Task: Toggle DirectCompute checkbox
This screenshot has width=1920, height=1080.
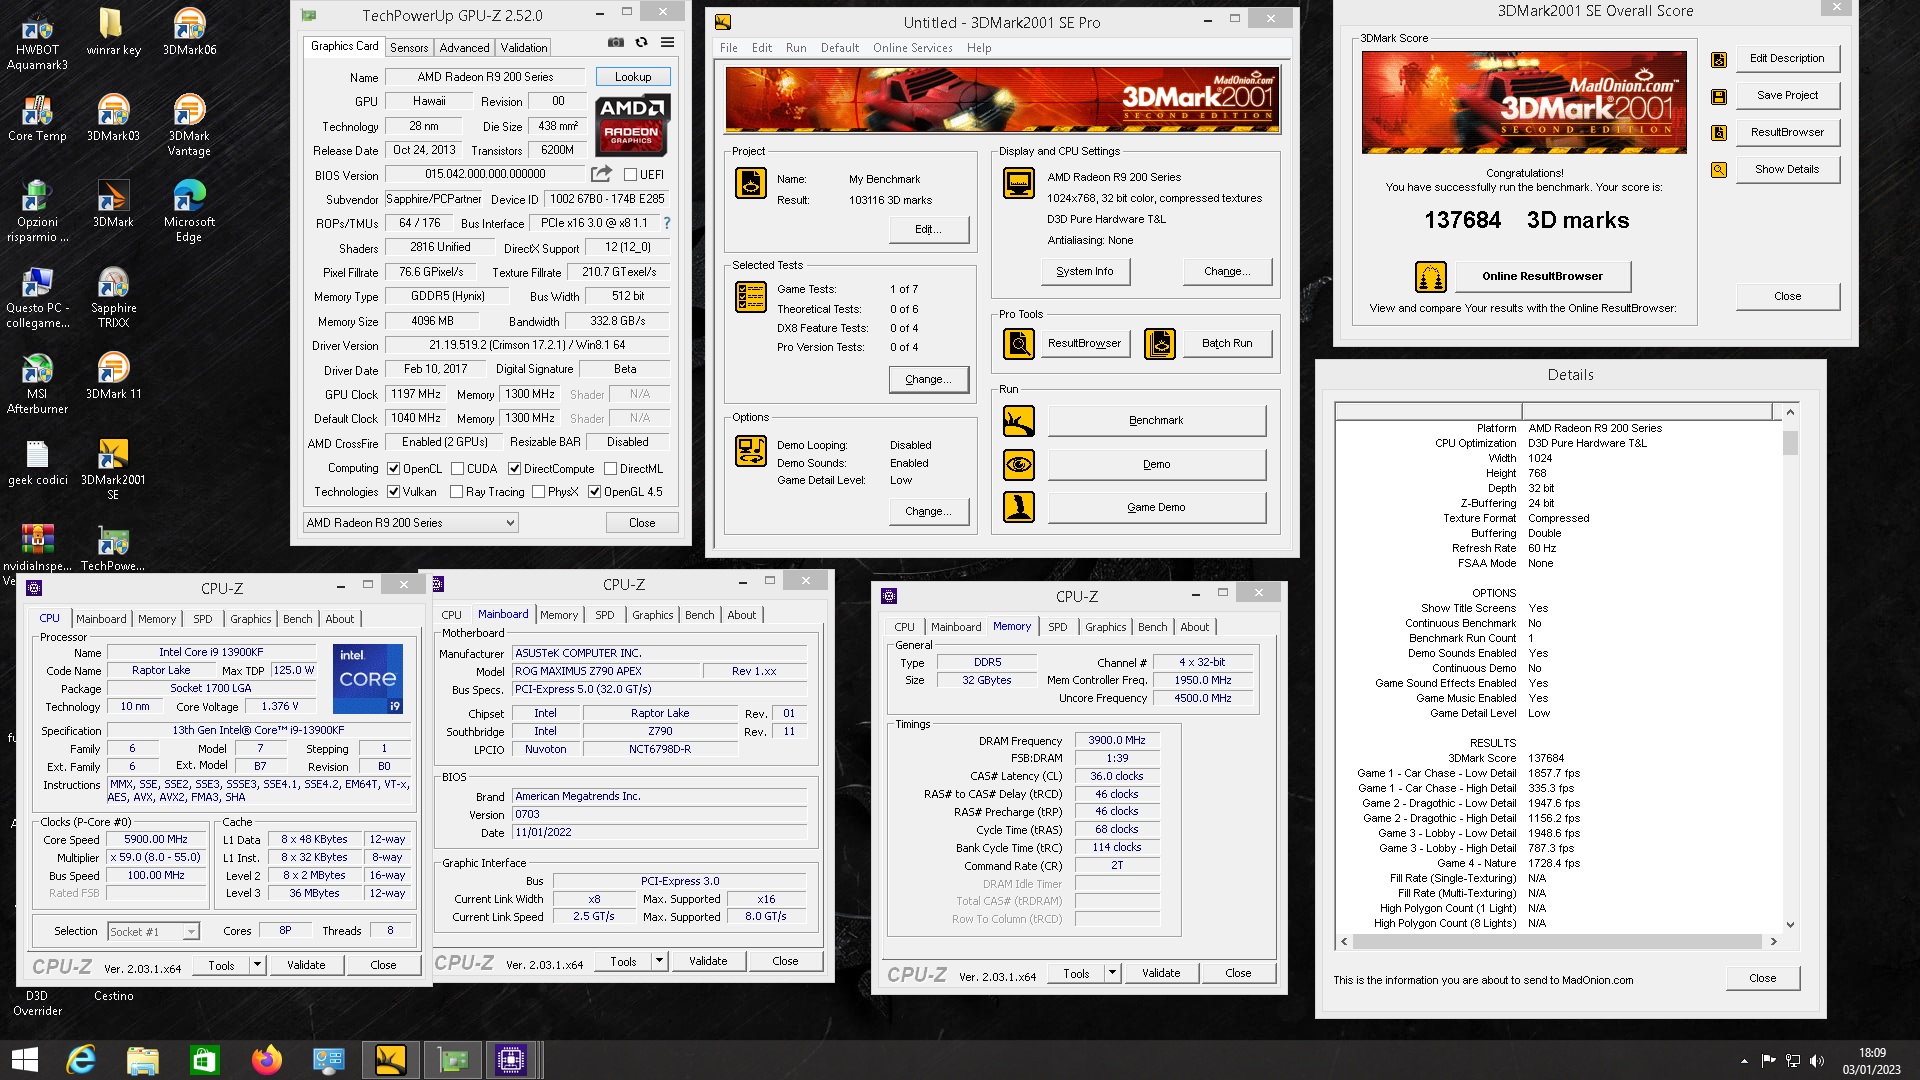Action: pyautogui.click(x=514, y=469)
